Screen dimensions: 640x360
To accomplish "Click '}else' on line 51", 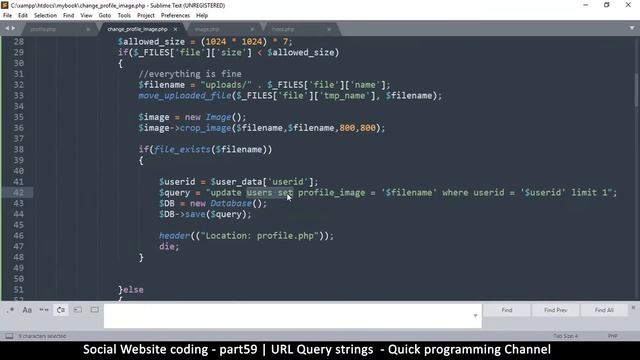I will pyautogui.click(x=131, y=289).
